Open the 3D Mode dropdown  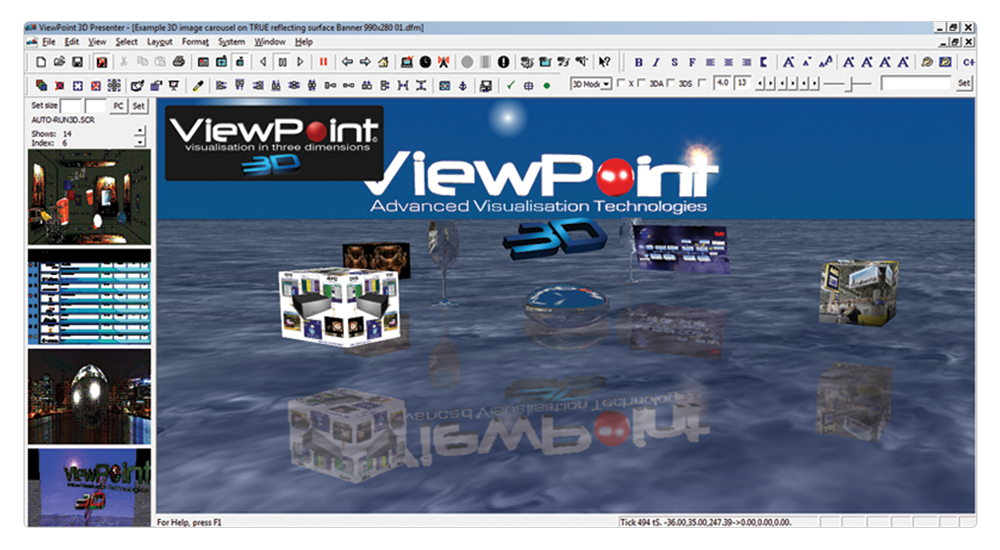(x=591, y=84)
